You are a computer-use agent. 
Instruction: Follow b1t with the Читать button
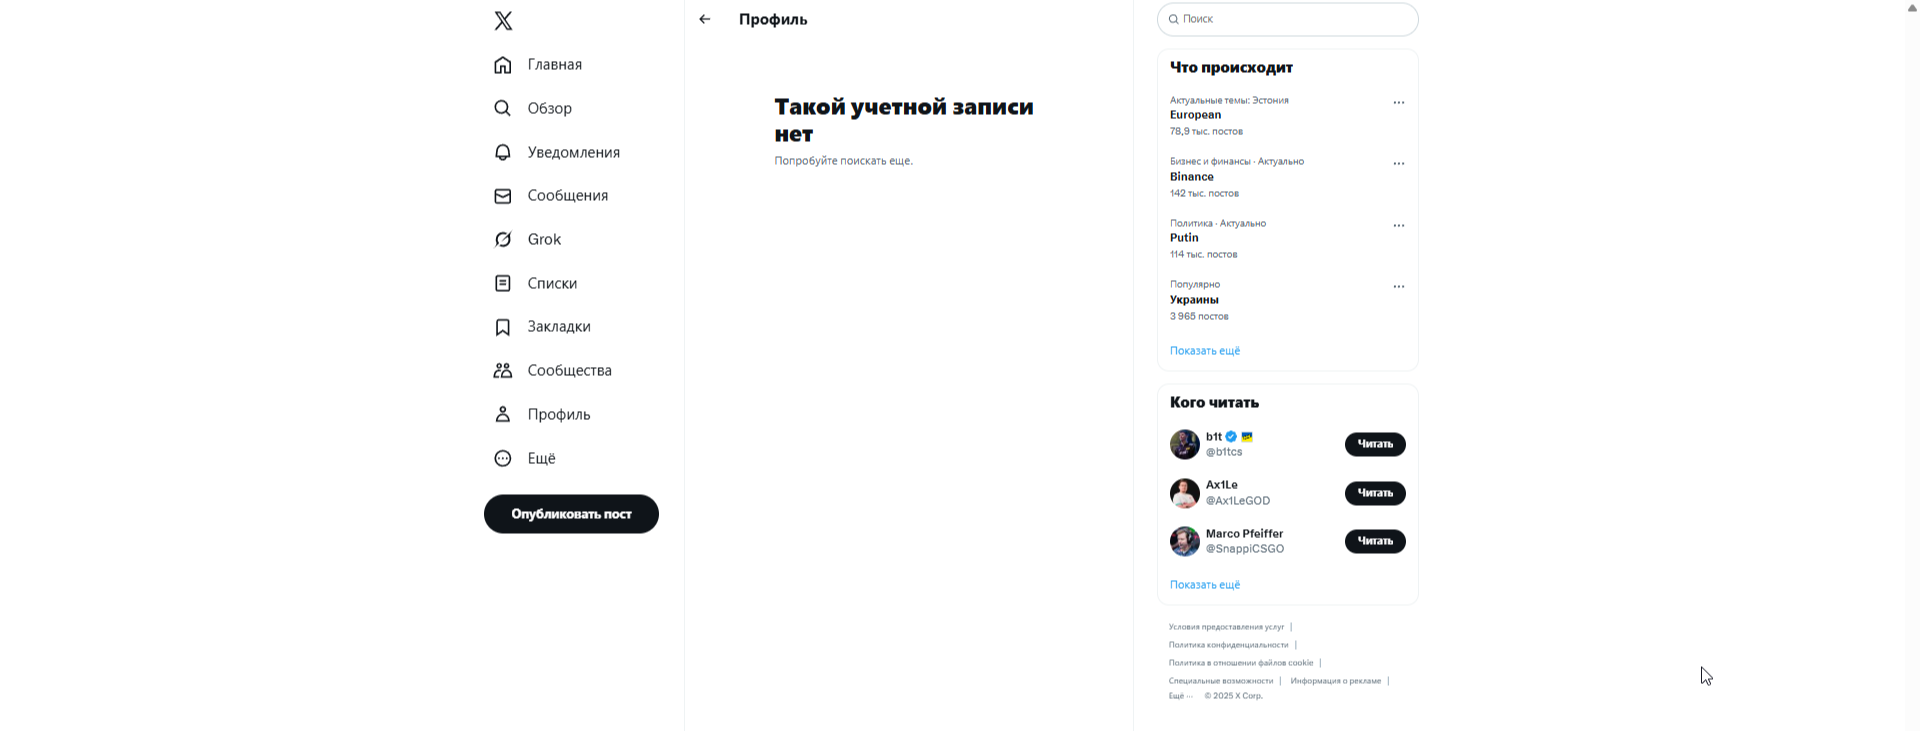point(1375,444)
